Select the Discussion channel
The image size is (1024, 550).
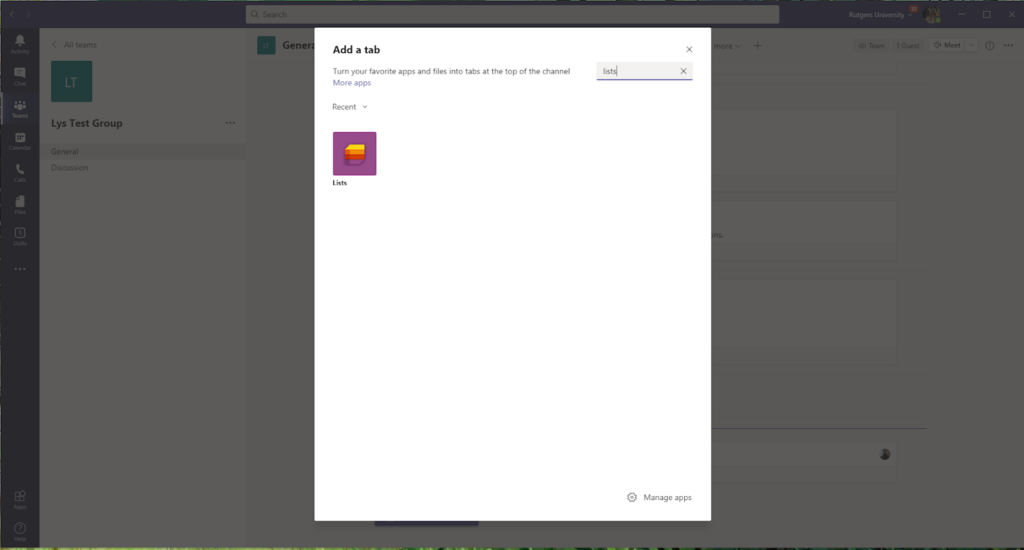point(70,168)
